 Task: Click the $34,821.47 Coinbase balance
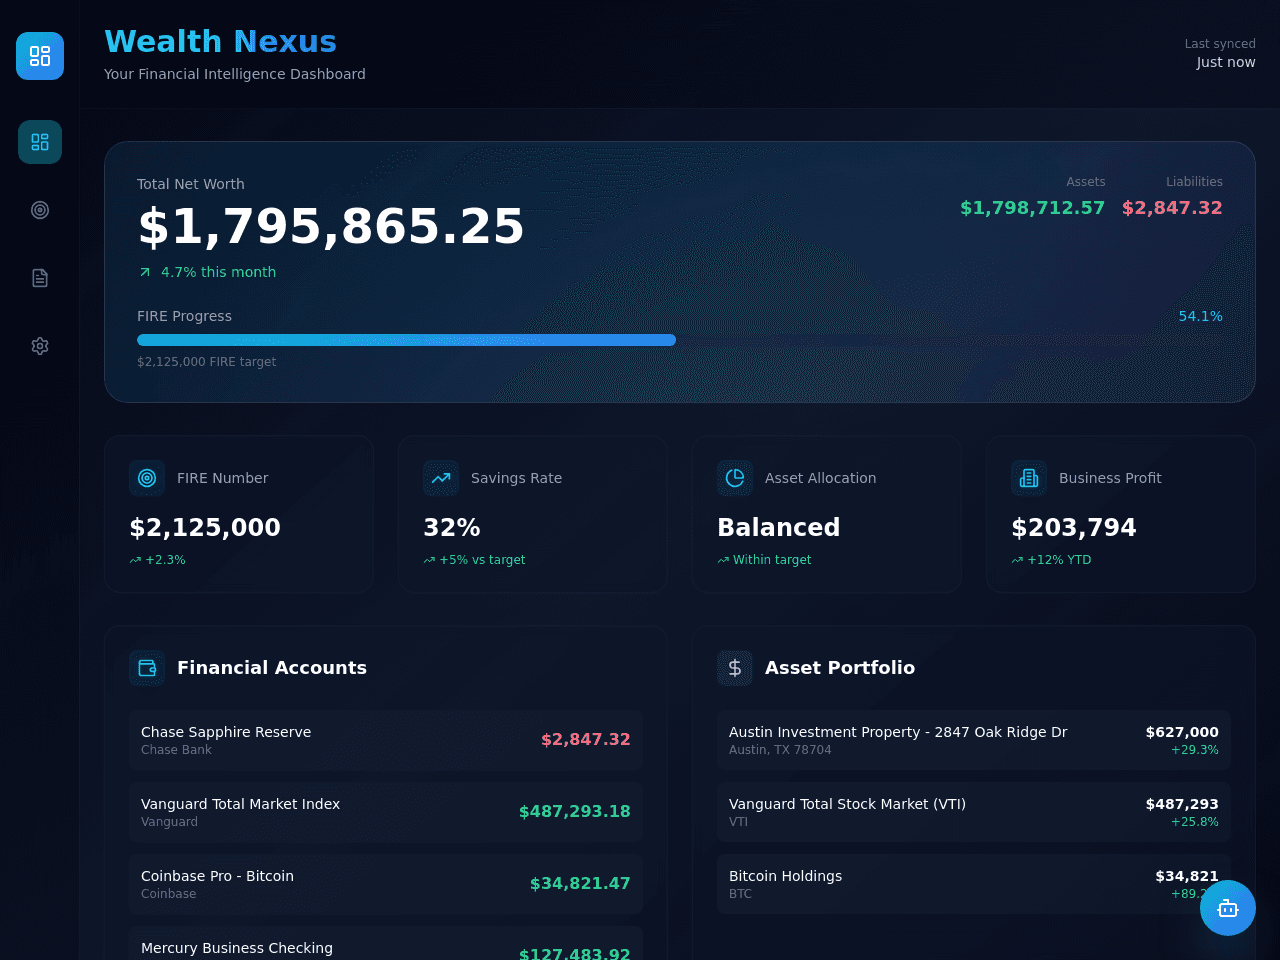(580, 884)
